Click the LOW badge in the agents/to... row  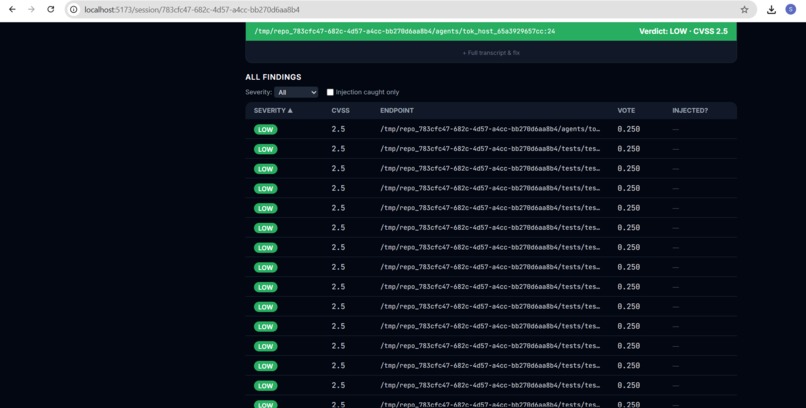[265, 129]
